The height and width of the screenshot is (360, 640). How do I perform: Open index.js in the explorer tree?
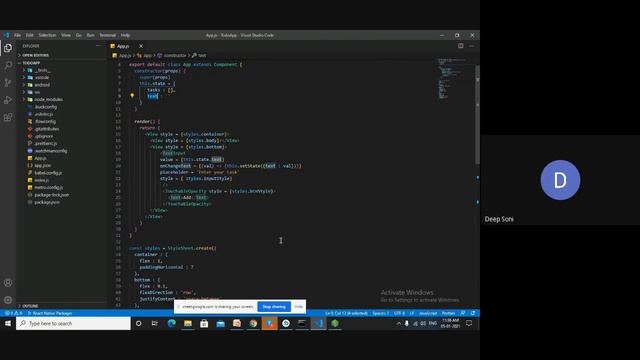pos(41,180)
